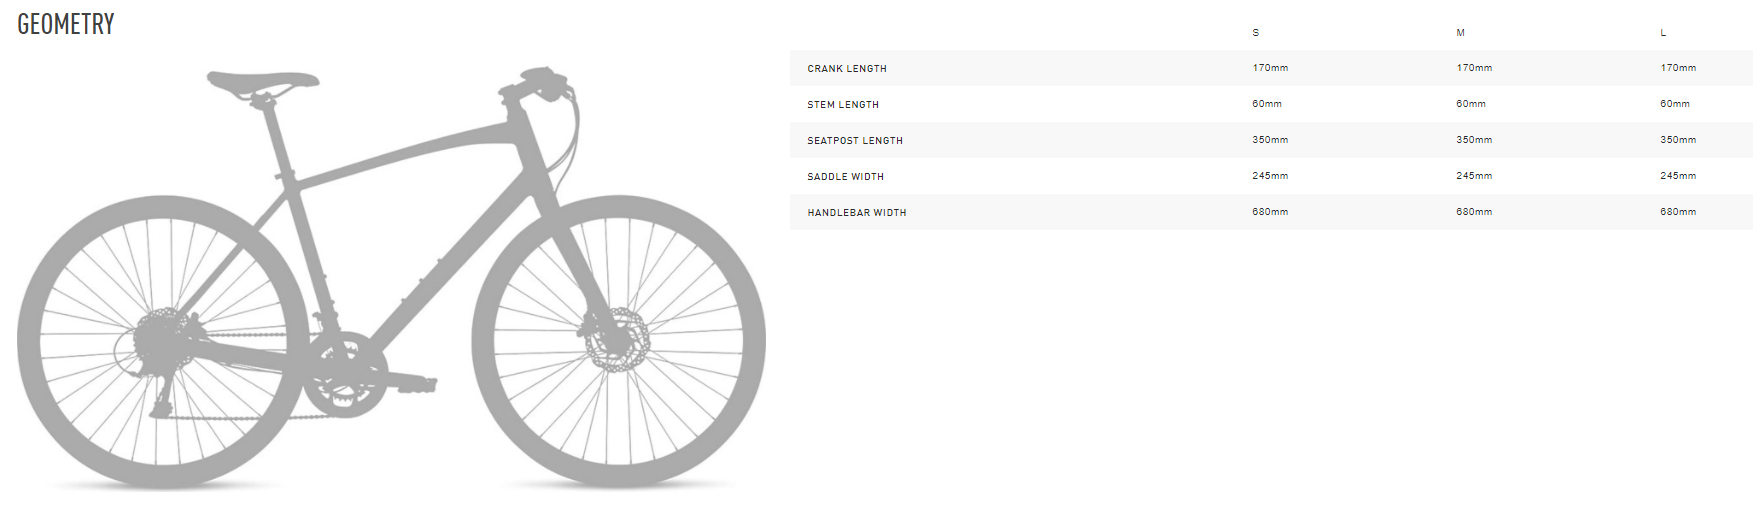Click the Seatpost Length row label
This screenshot has width=1753, height=516.
click(x=855, y=141)
